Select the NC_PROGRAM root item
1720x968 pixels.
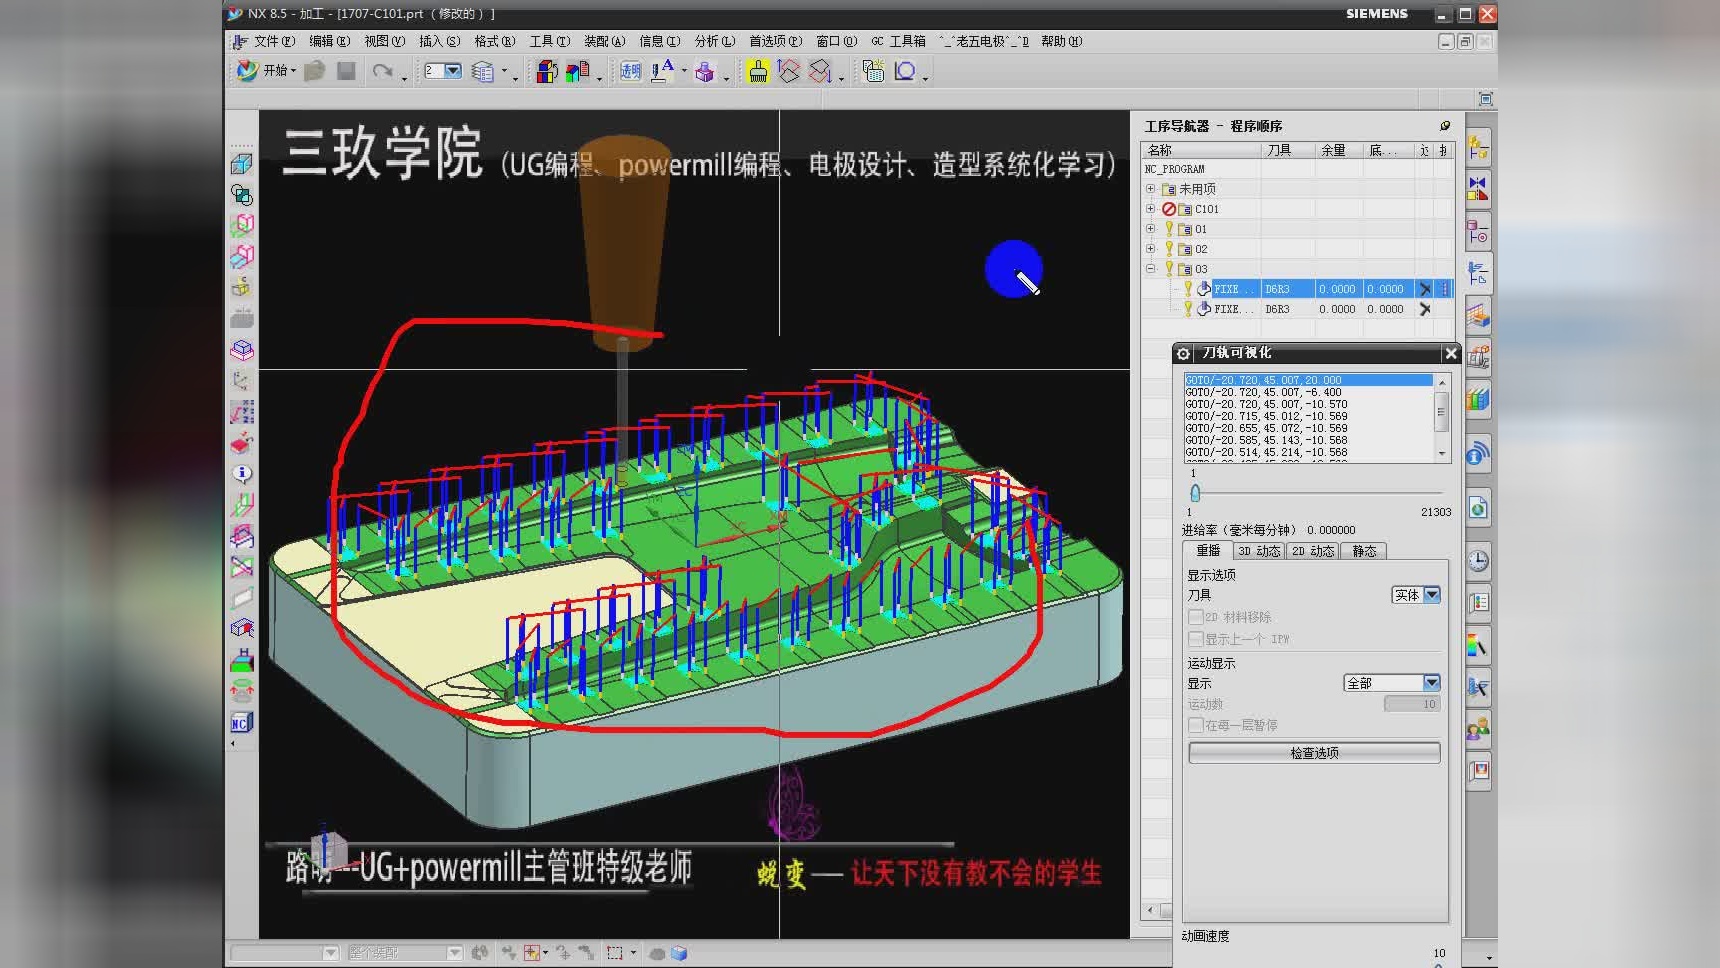(x=1175, y=169)
